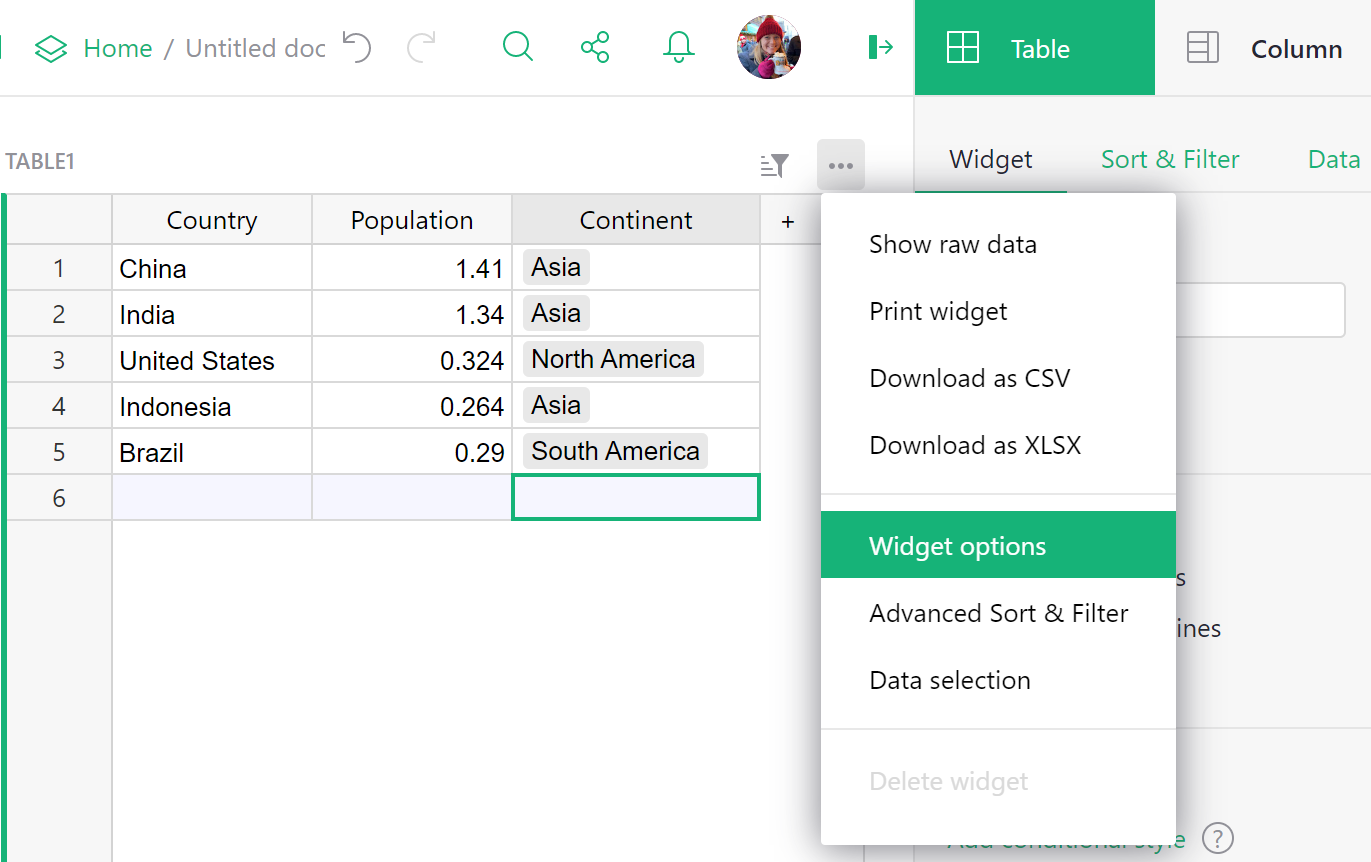Collapse the right panel with the arrow icon
Viewport: 1371px width, 862px height.
881,47
